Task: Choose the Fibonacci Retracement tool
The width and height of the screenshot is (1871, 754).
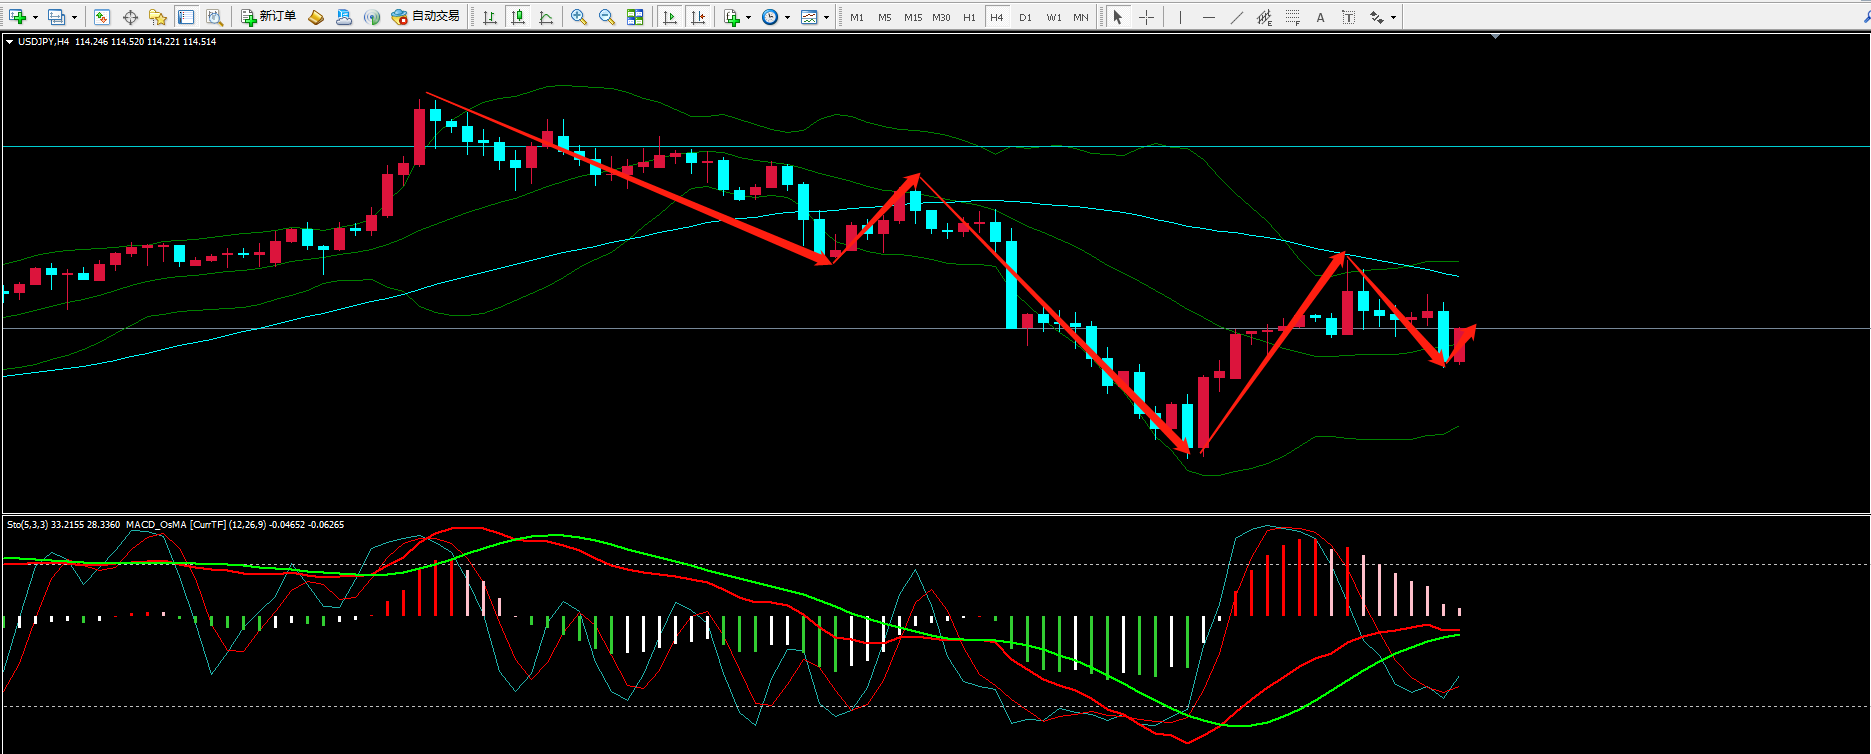Action: [x=1293, y=17]
